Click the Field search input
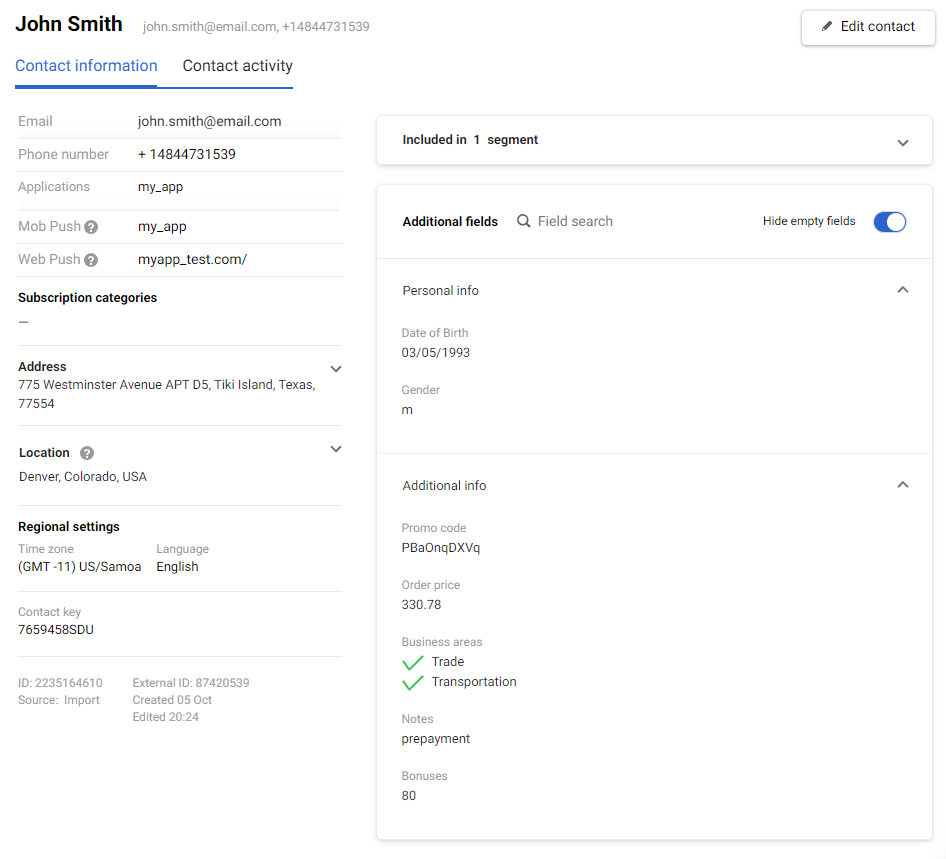The image size is (946, 859). [x=575, y=221]
